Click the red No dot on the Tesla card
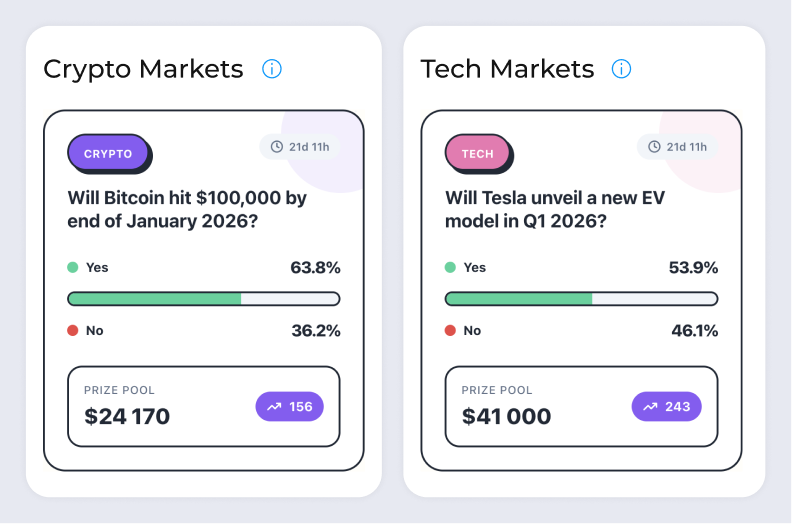This screenshot has height=524, width=792. (450, 330)
